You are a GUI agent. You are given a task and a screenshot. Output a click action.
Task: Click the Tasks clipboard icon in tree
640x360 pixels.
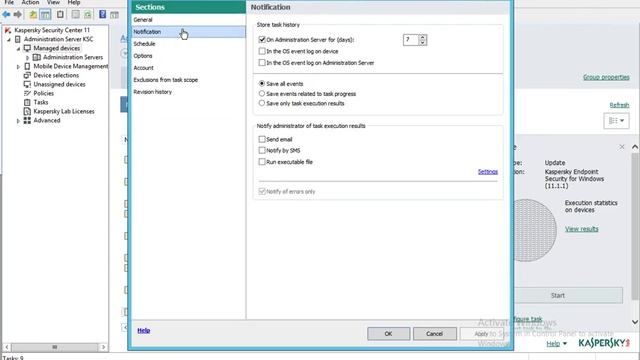(27, 102)
